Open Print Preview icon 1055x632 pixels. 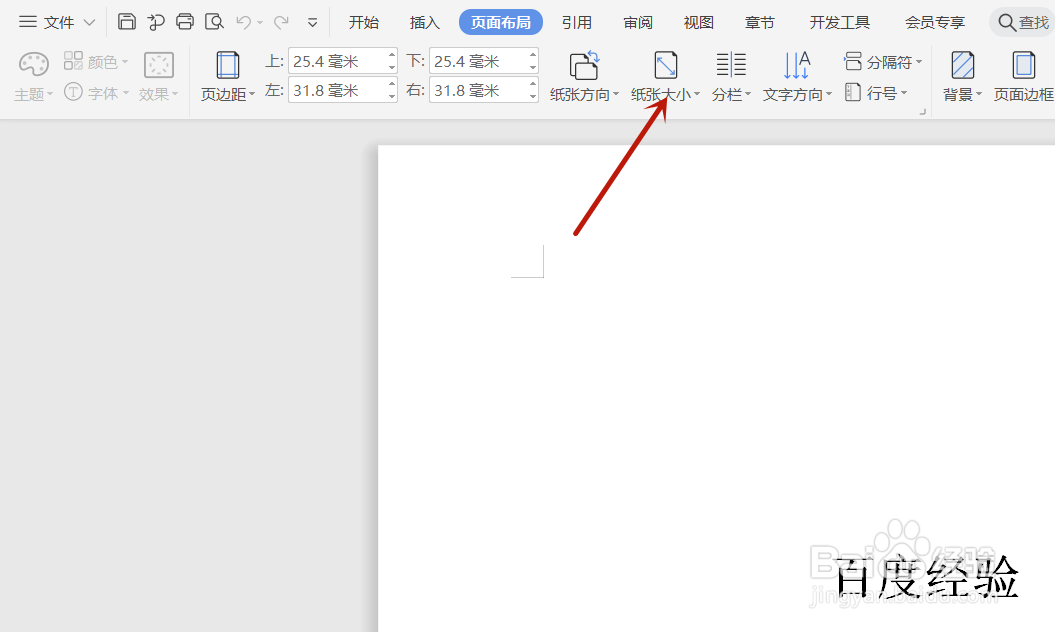214,22
